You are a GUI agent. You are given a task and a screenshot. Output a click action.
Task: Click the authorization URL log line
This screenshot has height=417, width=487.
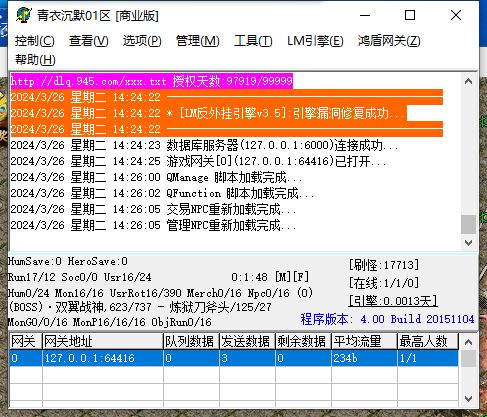click(152, 81)
